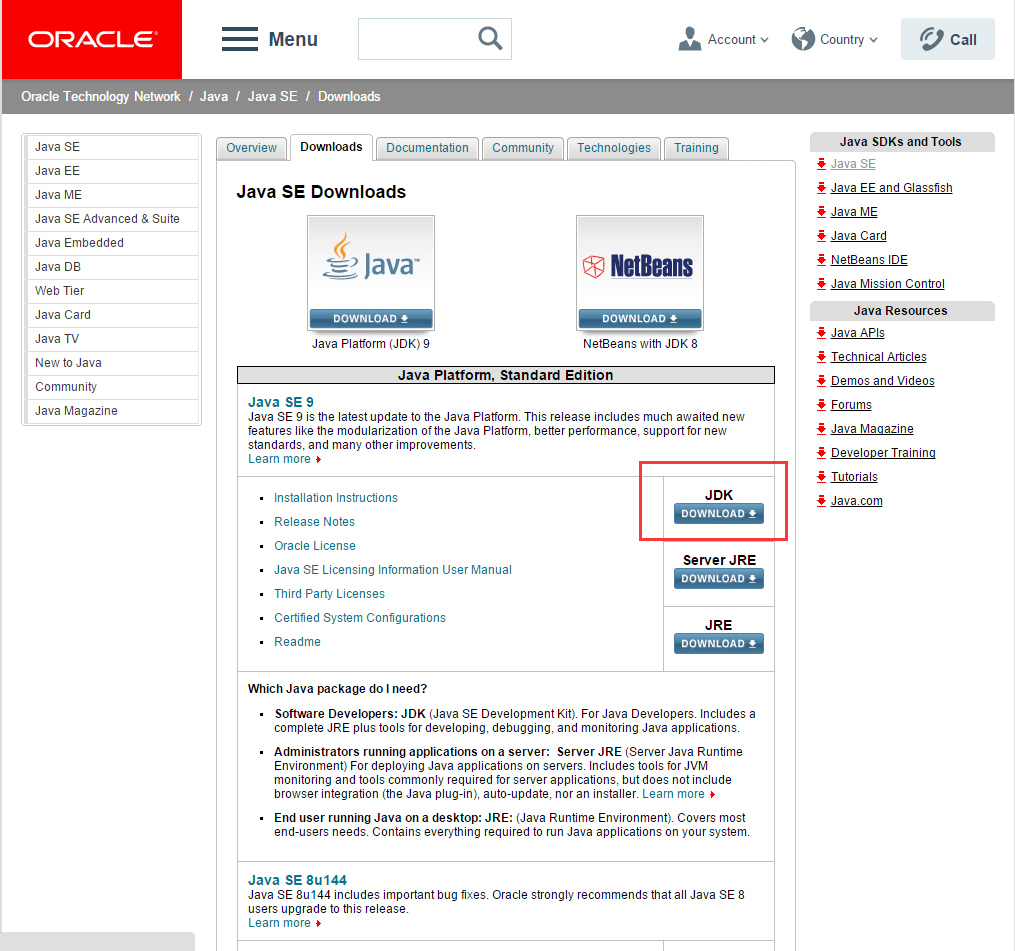The image size is (1015, 951).
Task: Open Installation Instructions link
Action: tap(335, 498)
